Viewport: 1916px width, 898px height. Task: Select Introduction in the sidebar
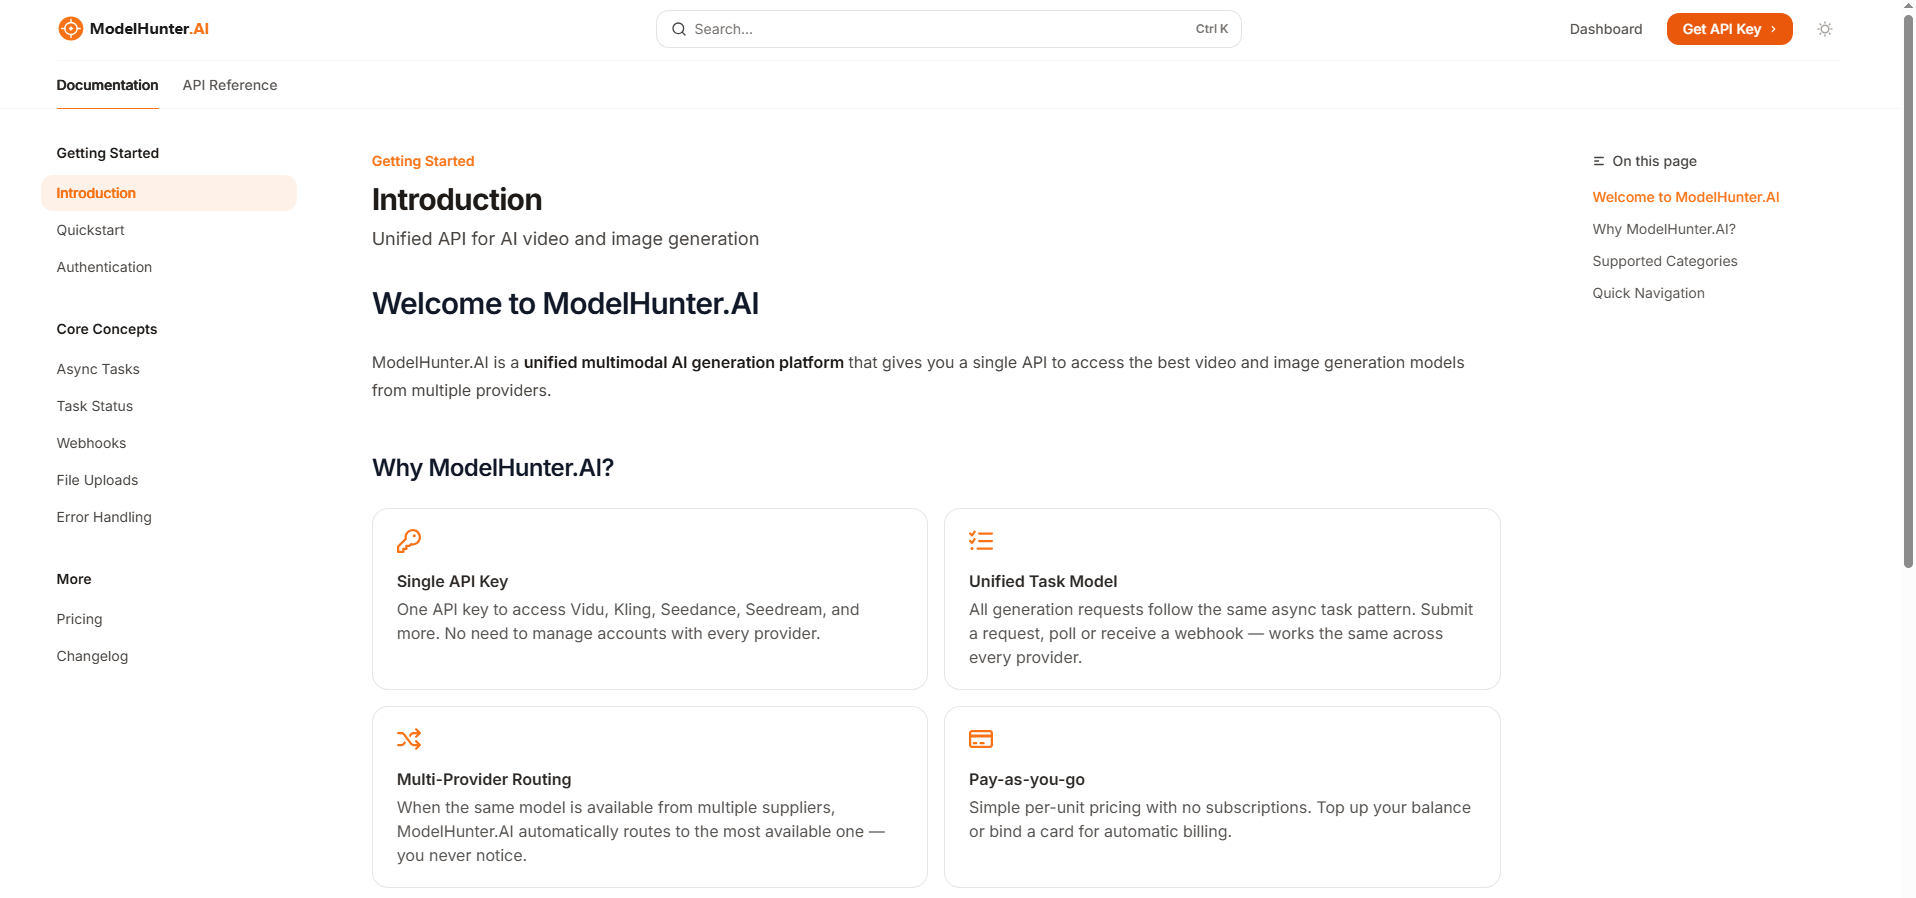pyautogui.click(x=169, y=193)
